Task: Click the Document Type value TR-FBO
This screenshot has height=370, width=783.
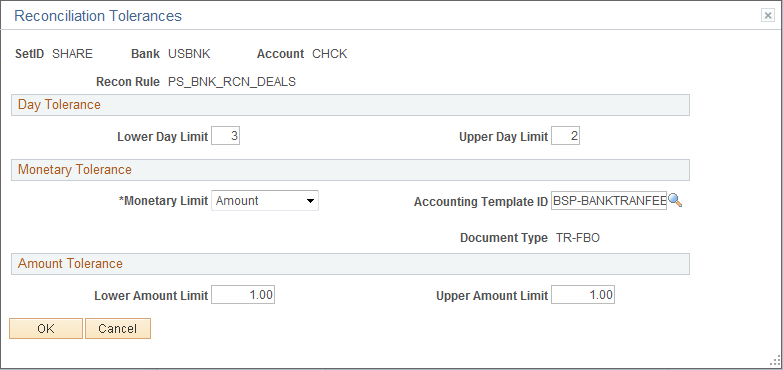Action: pyautogui.click(x=578, y=238)
